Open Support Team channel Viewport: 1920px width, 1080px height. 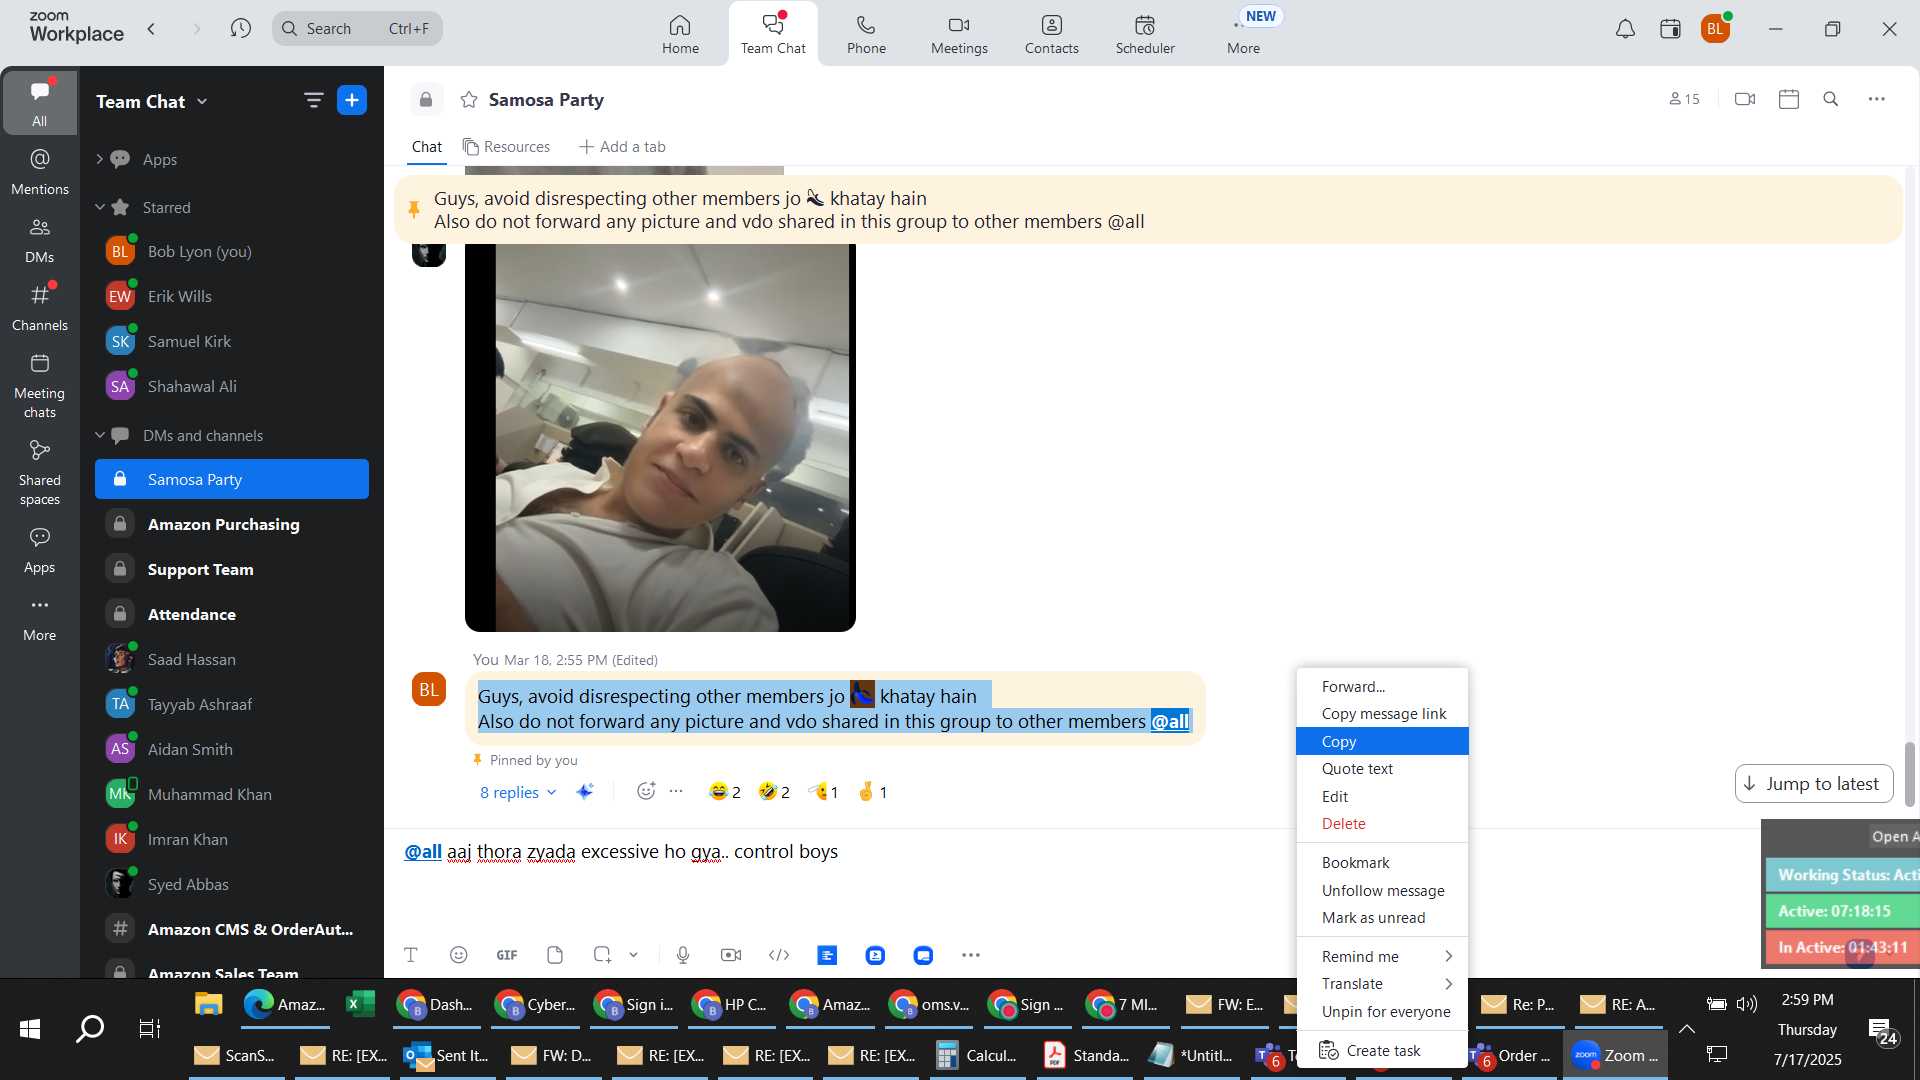[x=232, y=569]
